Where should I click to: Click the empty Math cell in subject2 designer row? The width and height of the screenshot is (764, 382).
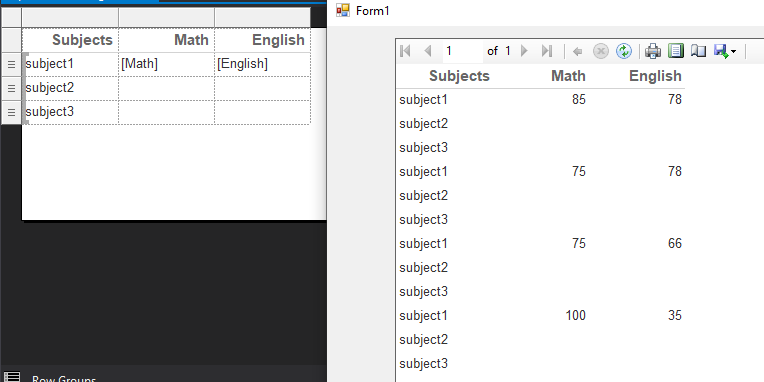click(x=167, y=88)
